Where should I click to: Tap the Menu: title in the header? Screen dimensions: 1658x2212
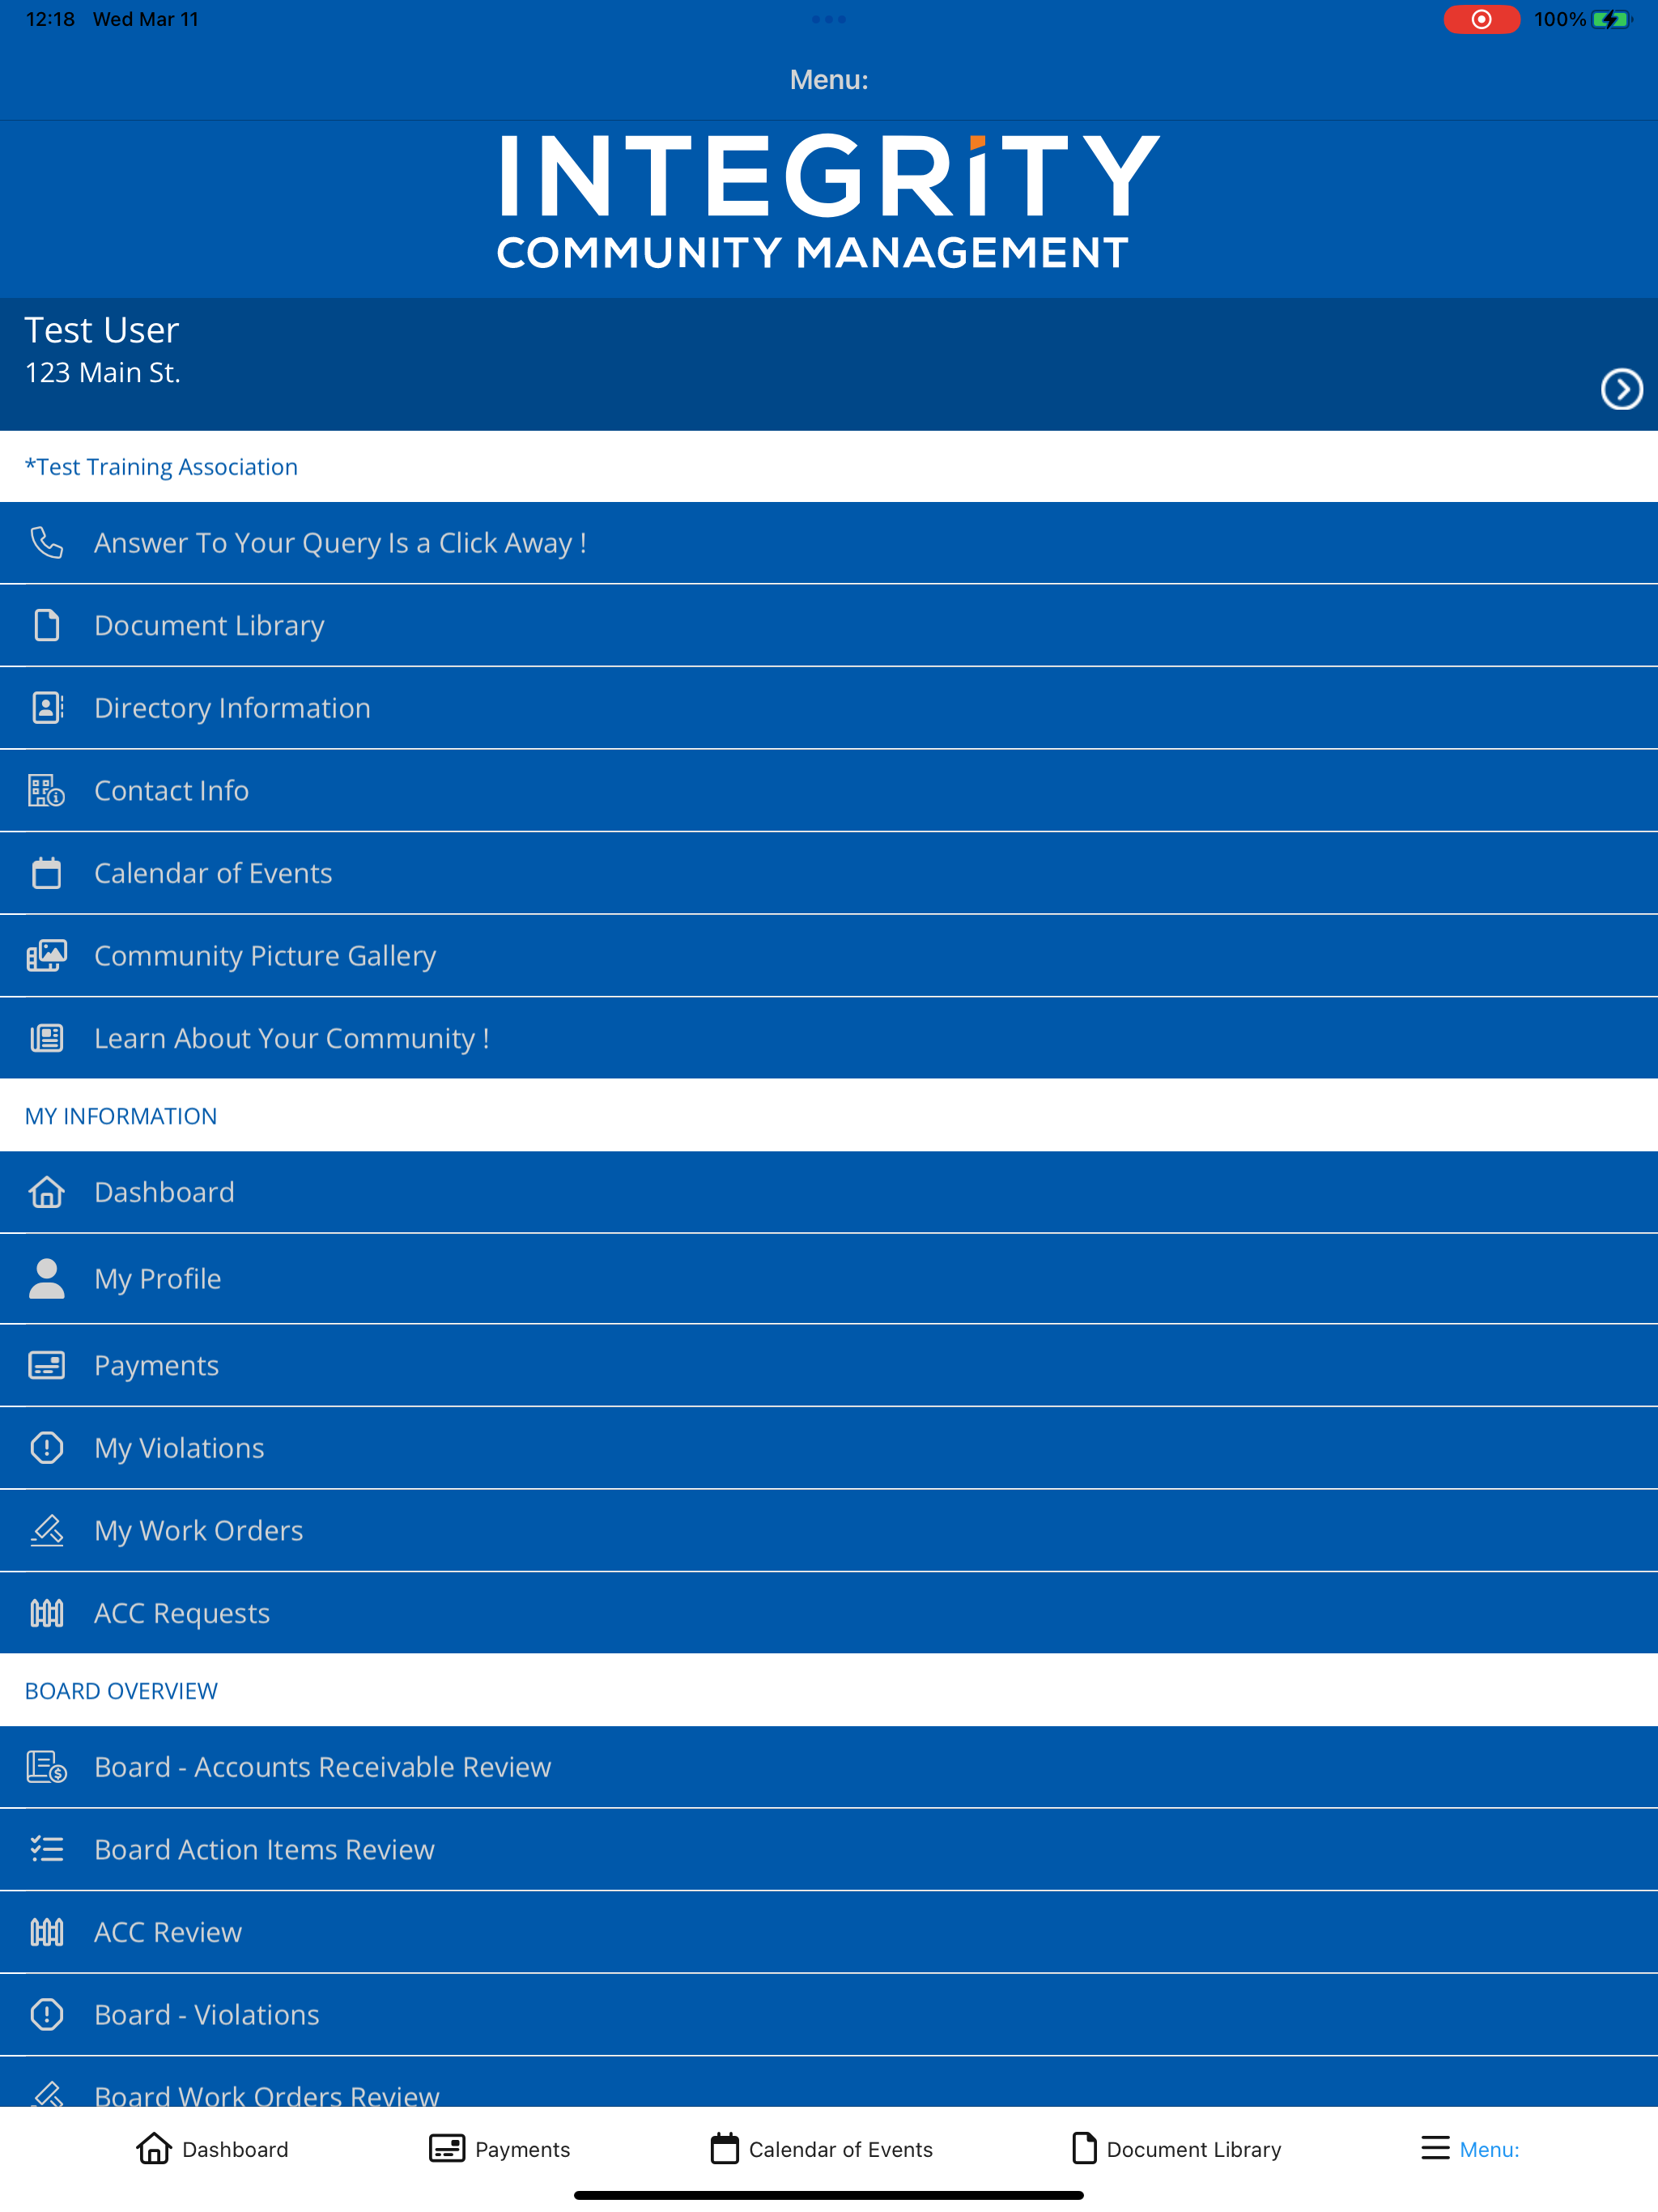click(829, 80)
